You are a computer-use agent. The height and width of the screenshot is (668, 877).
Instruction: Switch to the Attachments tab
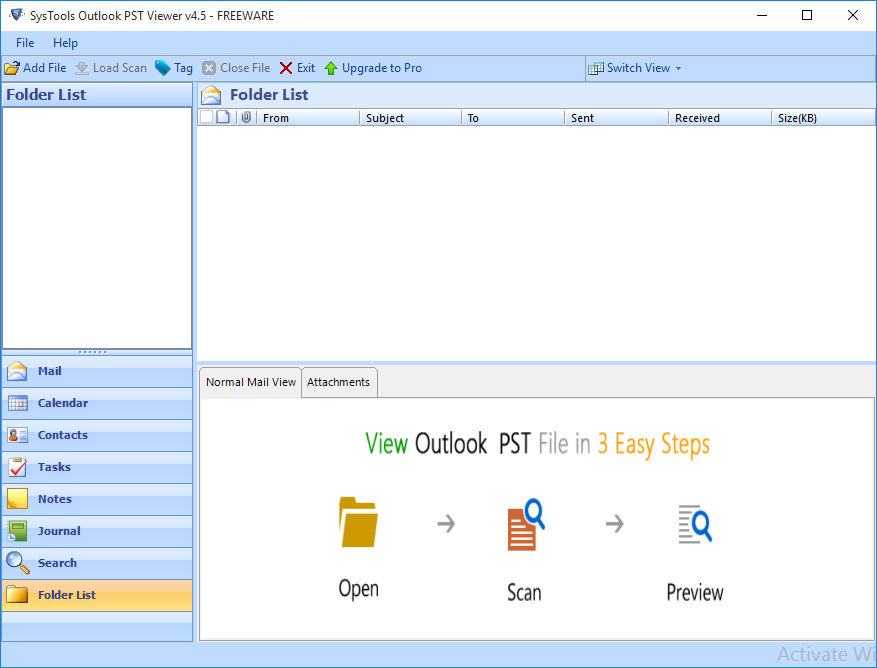point(338,382)
